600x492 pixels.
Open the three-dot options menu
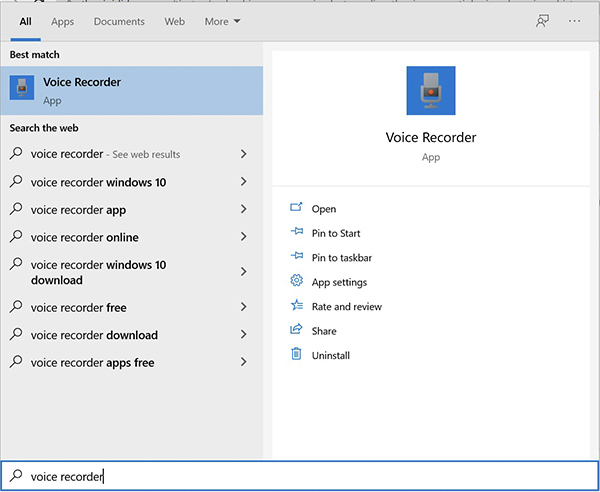(574, 21)
